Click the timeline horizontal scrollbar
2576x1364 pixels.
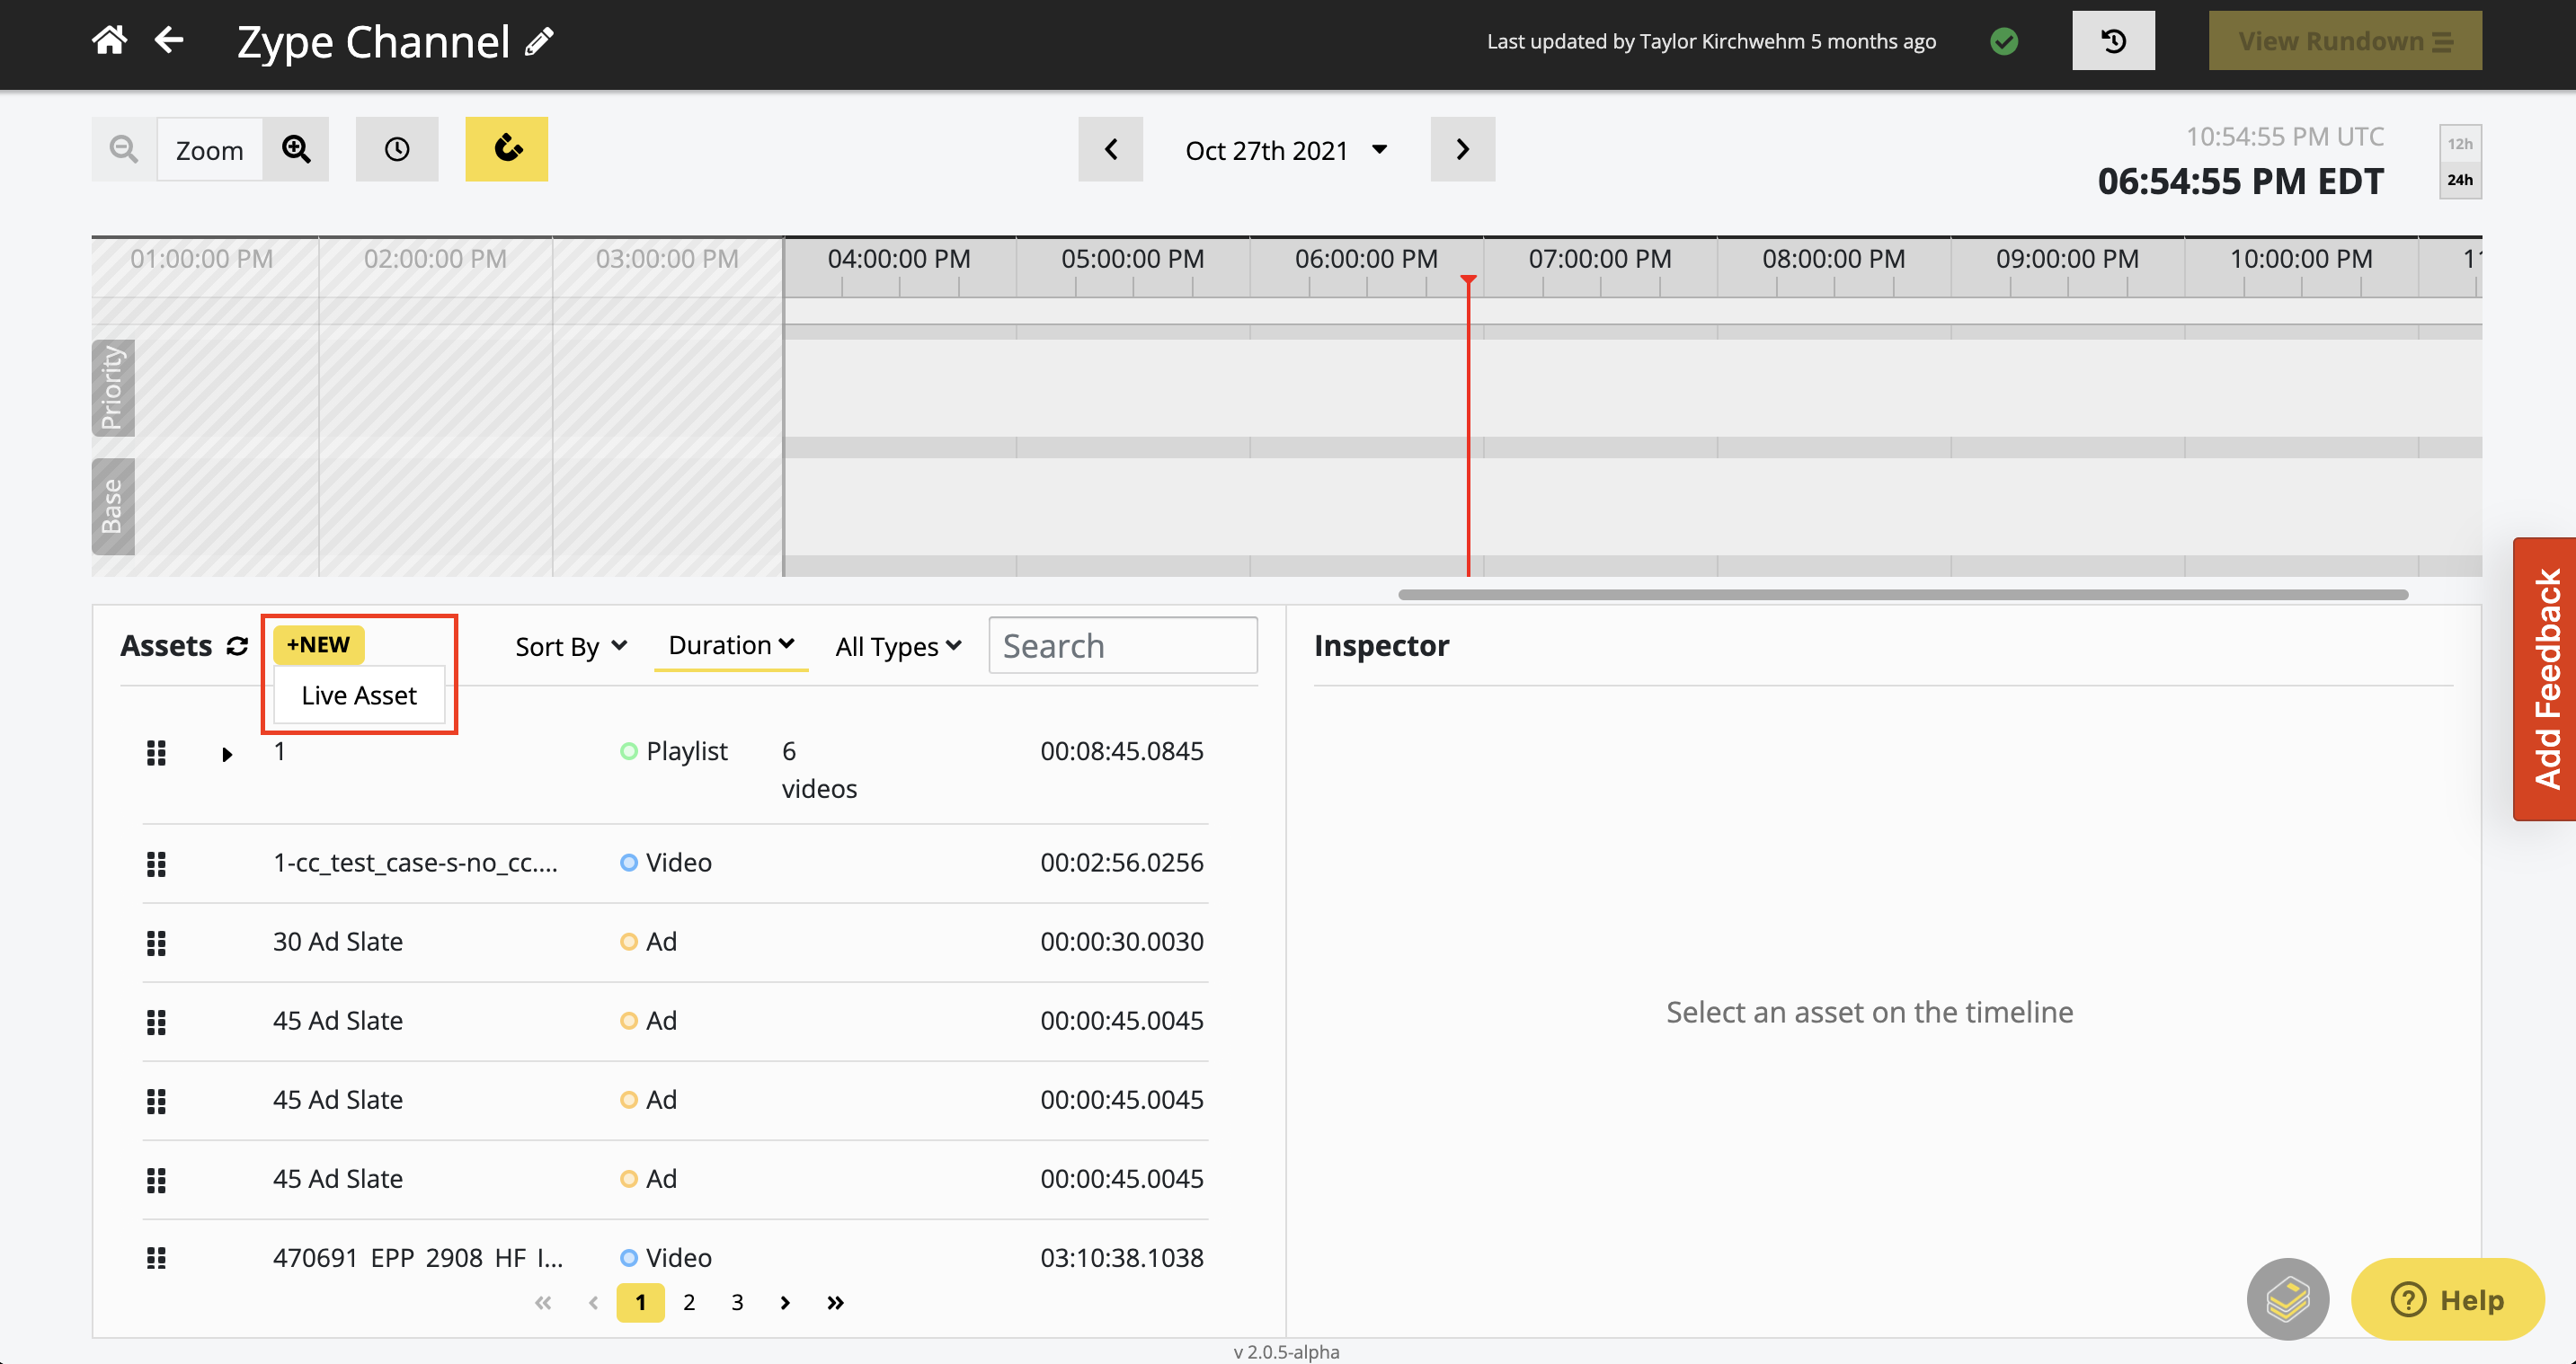1903,595
